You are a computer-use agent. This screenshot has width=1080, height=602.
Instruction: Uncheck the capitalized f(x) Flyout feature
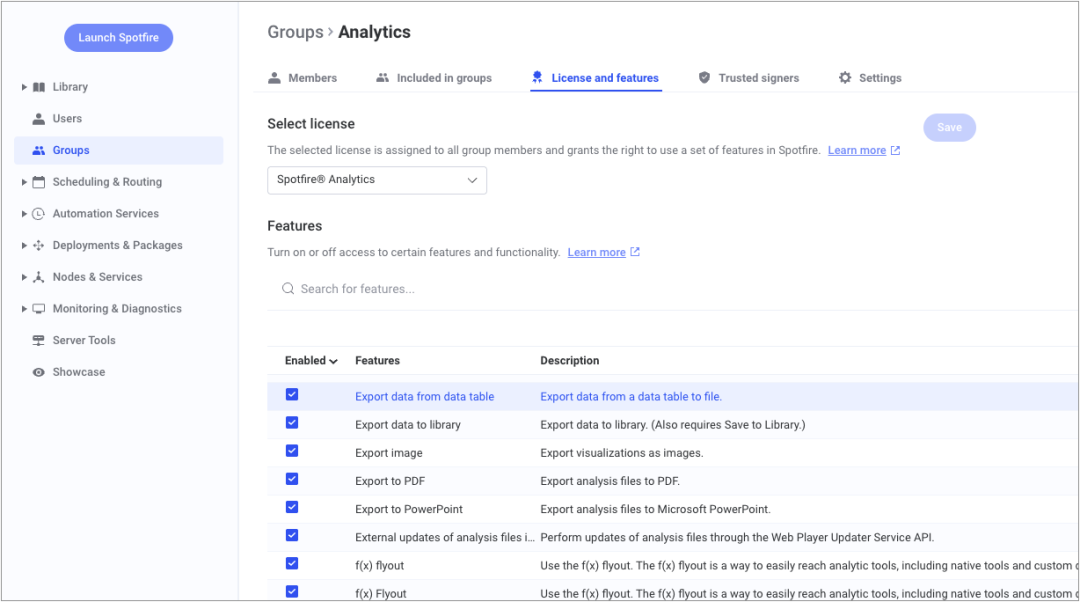(292, 592)
